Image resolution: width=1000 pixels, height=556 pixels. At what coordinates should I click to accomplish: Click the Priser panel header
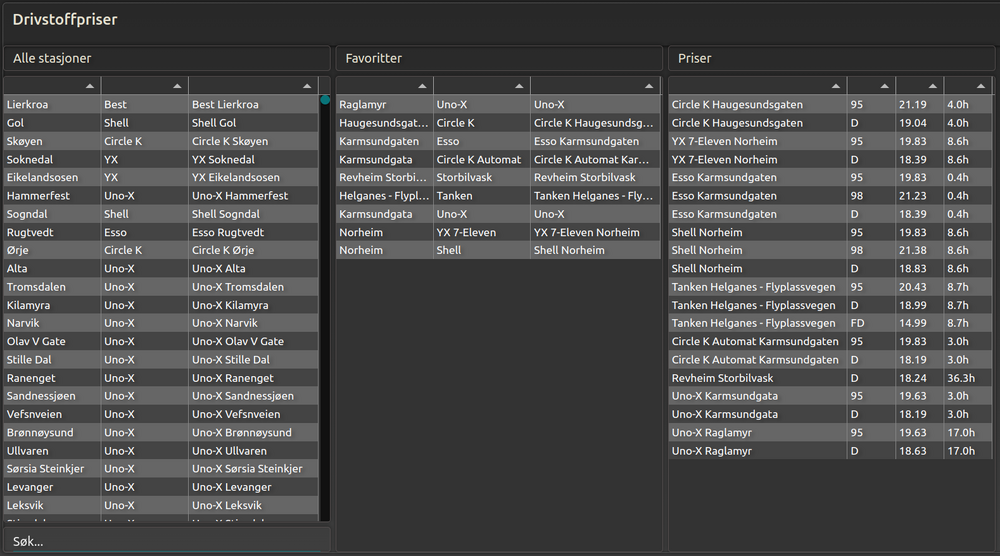pyautogui.click(x=830, y=58)
